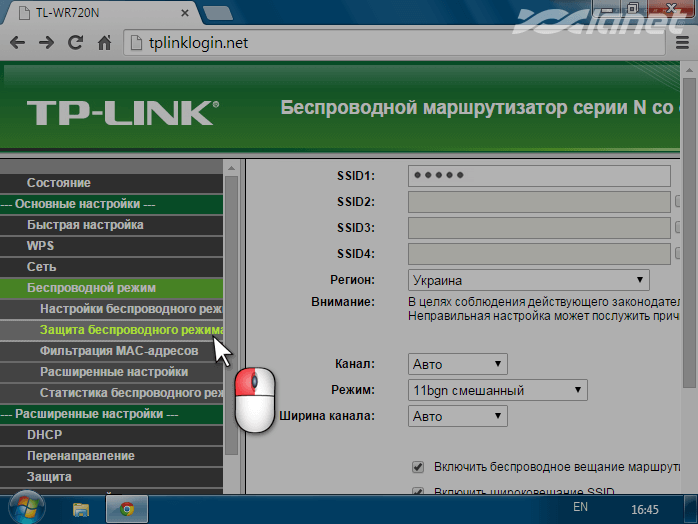Image resolution: width=698 pixels, height=524 pixels.
Task: Click the browser back arrow
Action: click(18, 43)
